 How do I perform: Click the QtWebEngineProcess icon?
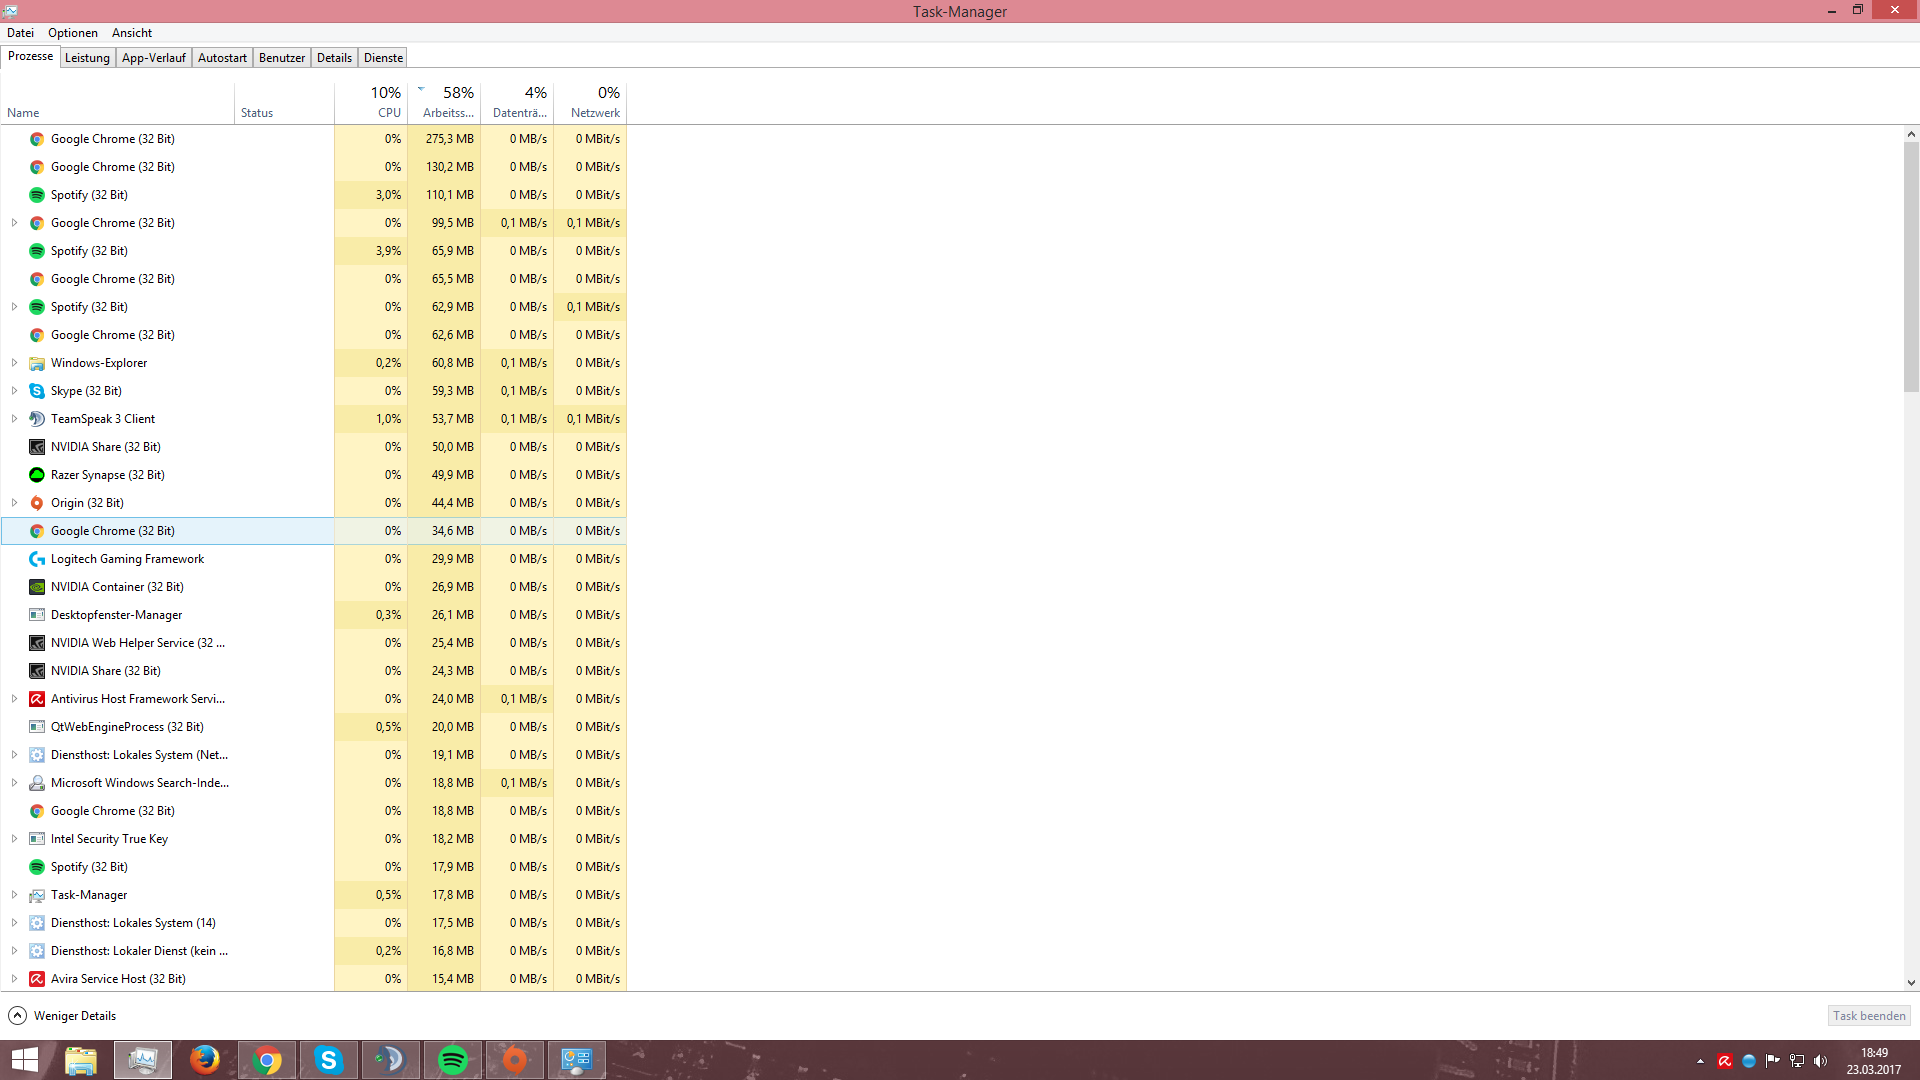[x=37, y=727]
